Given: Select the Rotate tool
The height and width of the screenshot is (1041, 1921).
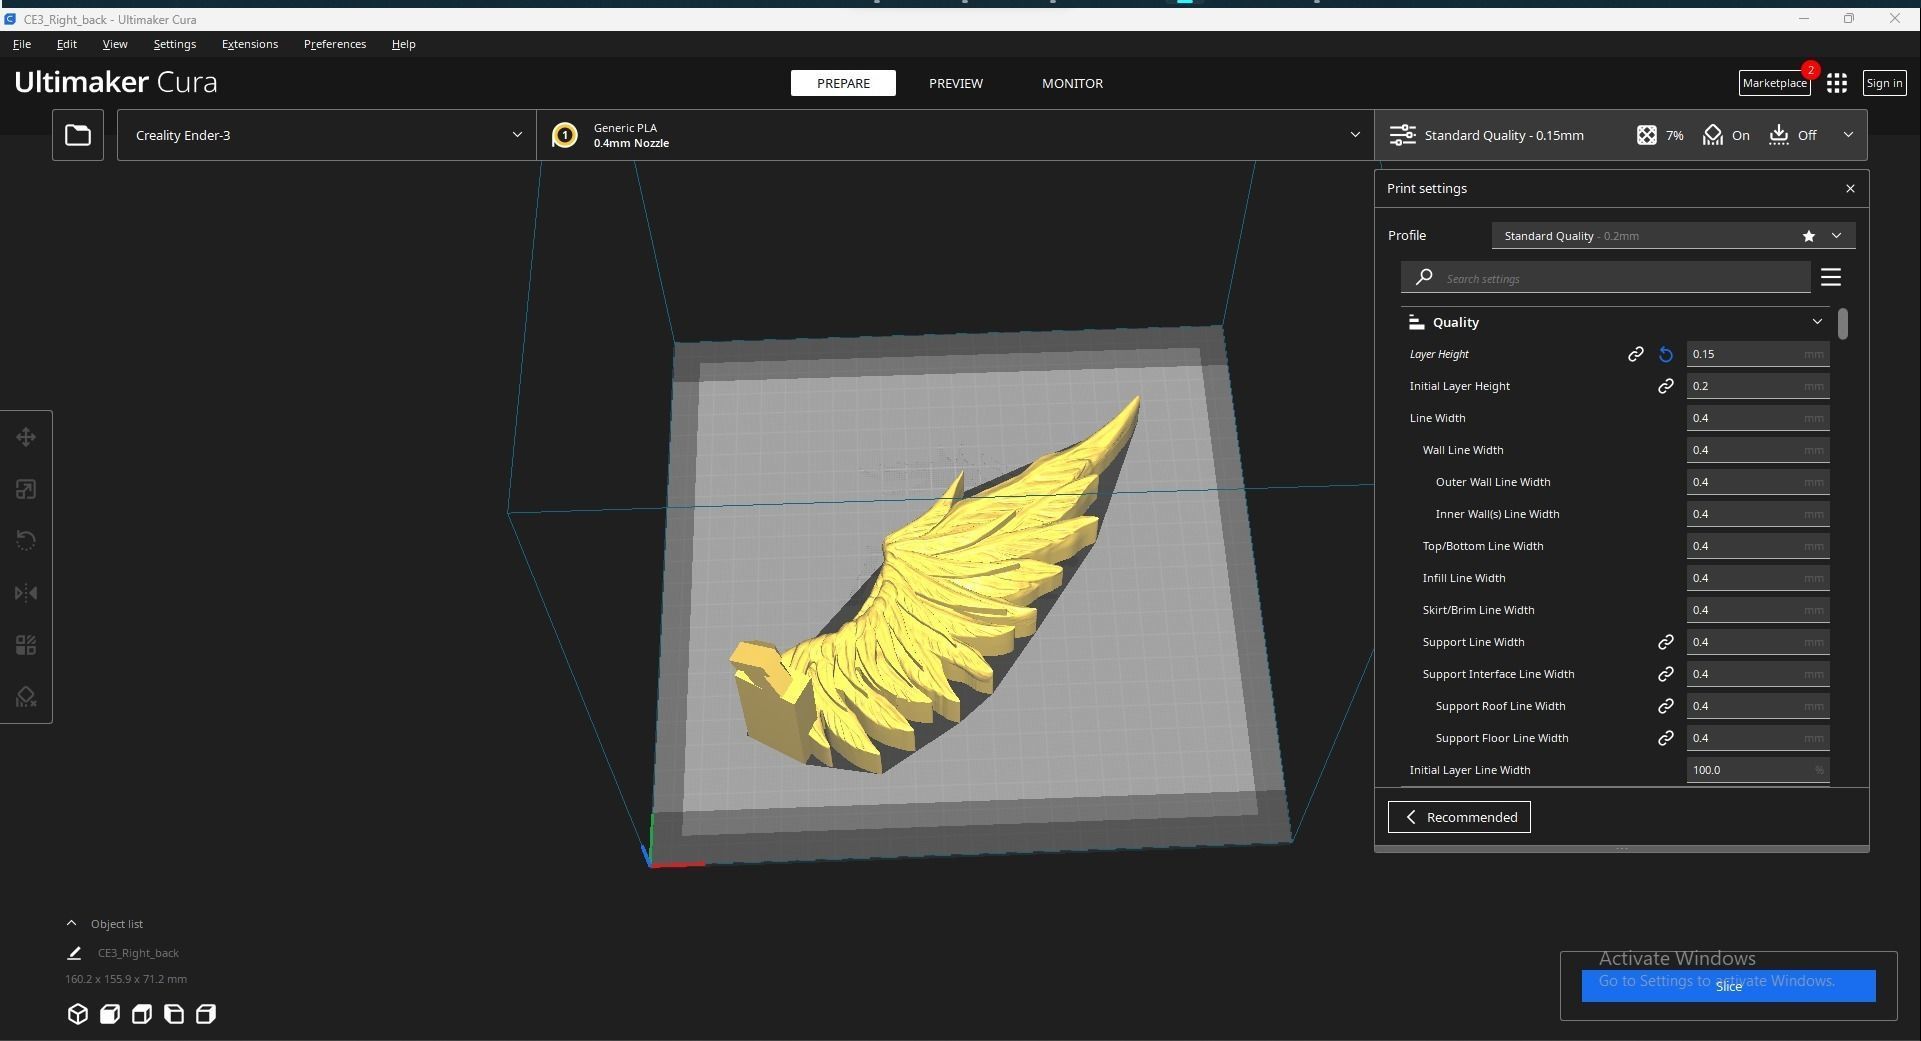Looking at the screenshot, I should tap(26, 541).
